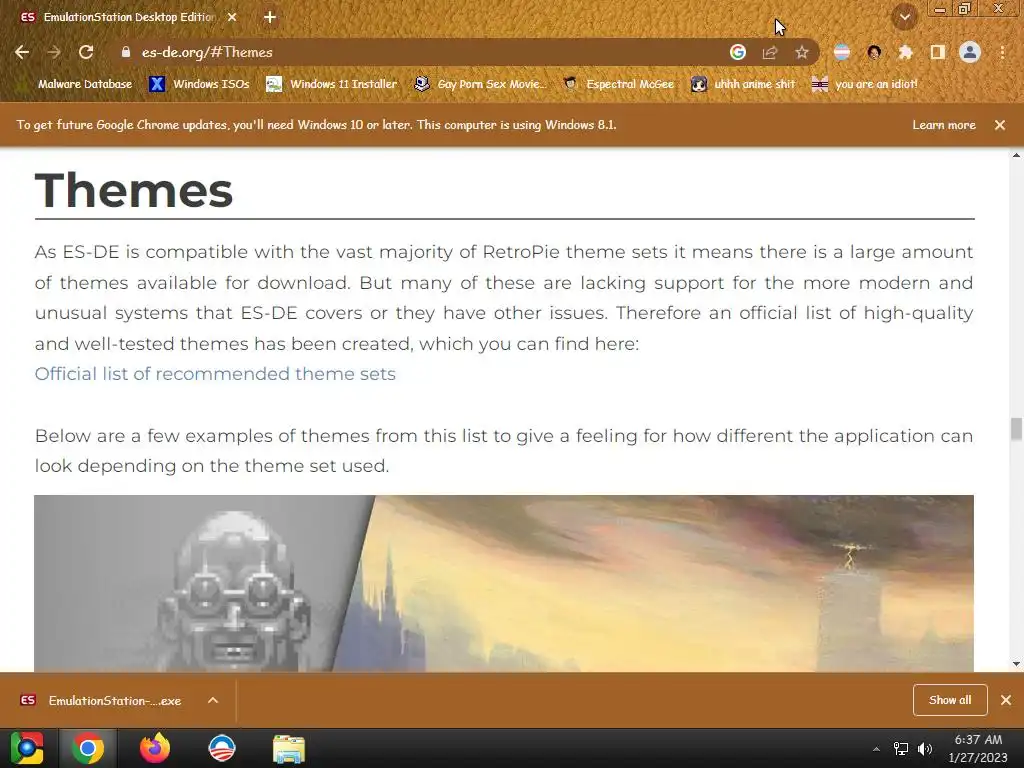The width and height of the screenshot is (1024, 768).
Task: Click scrollbar down arrow
Action: [x=1016, y=664]
